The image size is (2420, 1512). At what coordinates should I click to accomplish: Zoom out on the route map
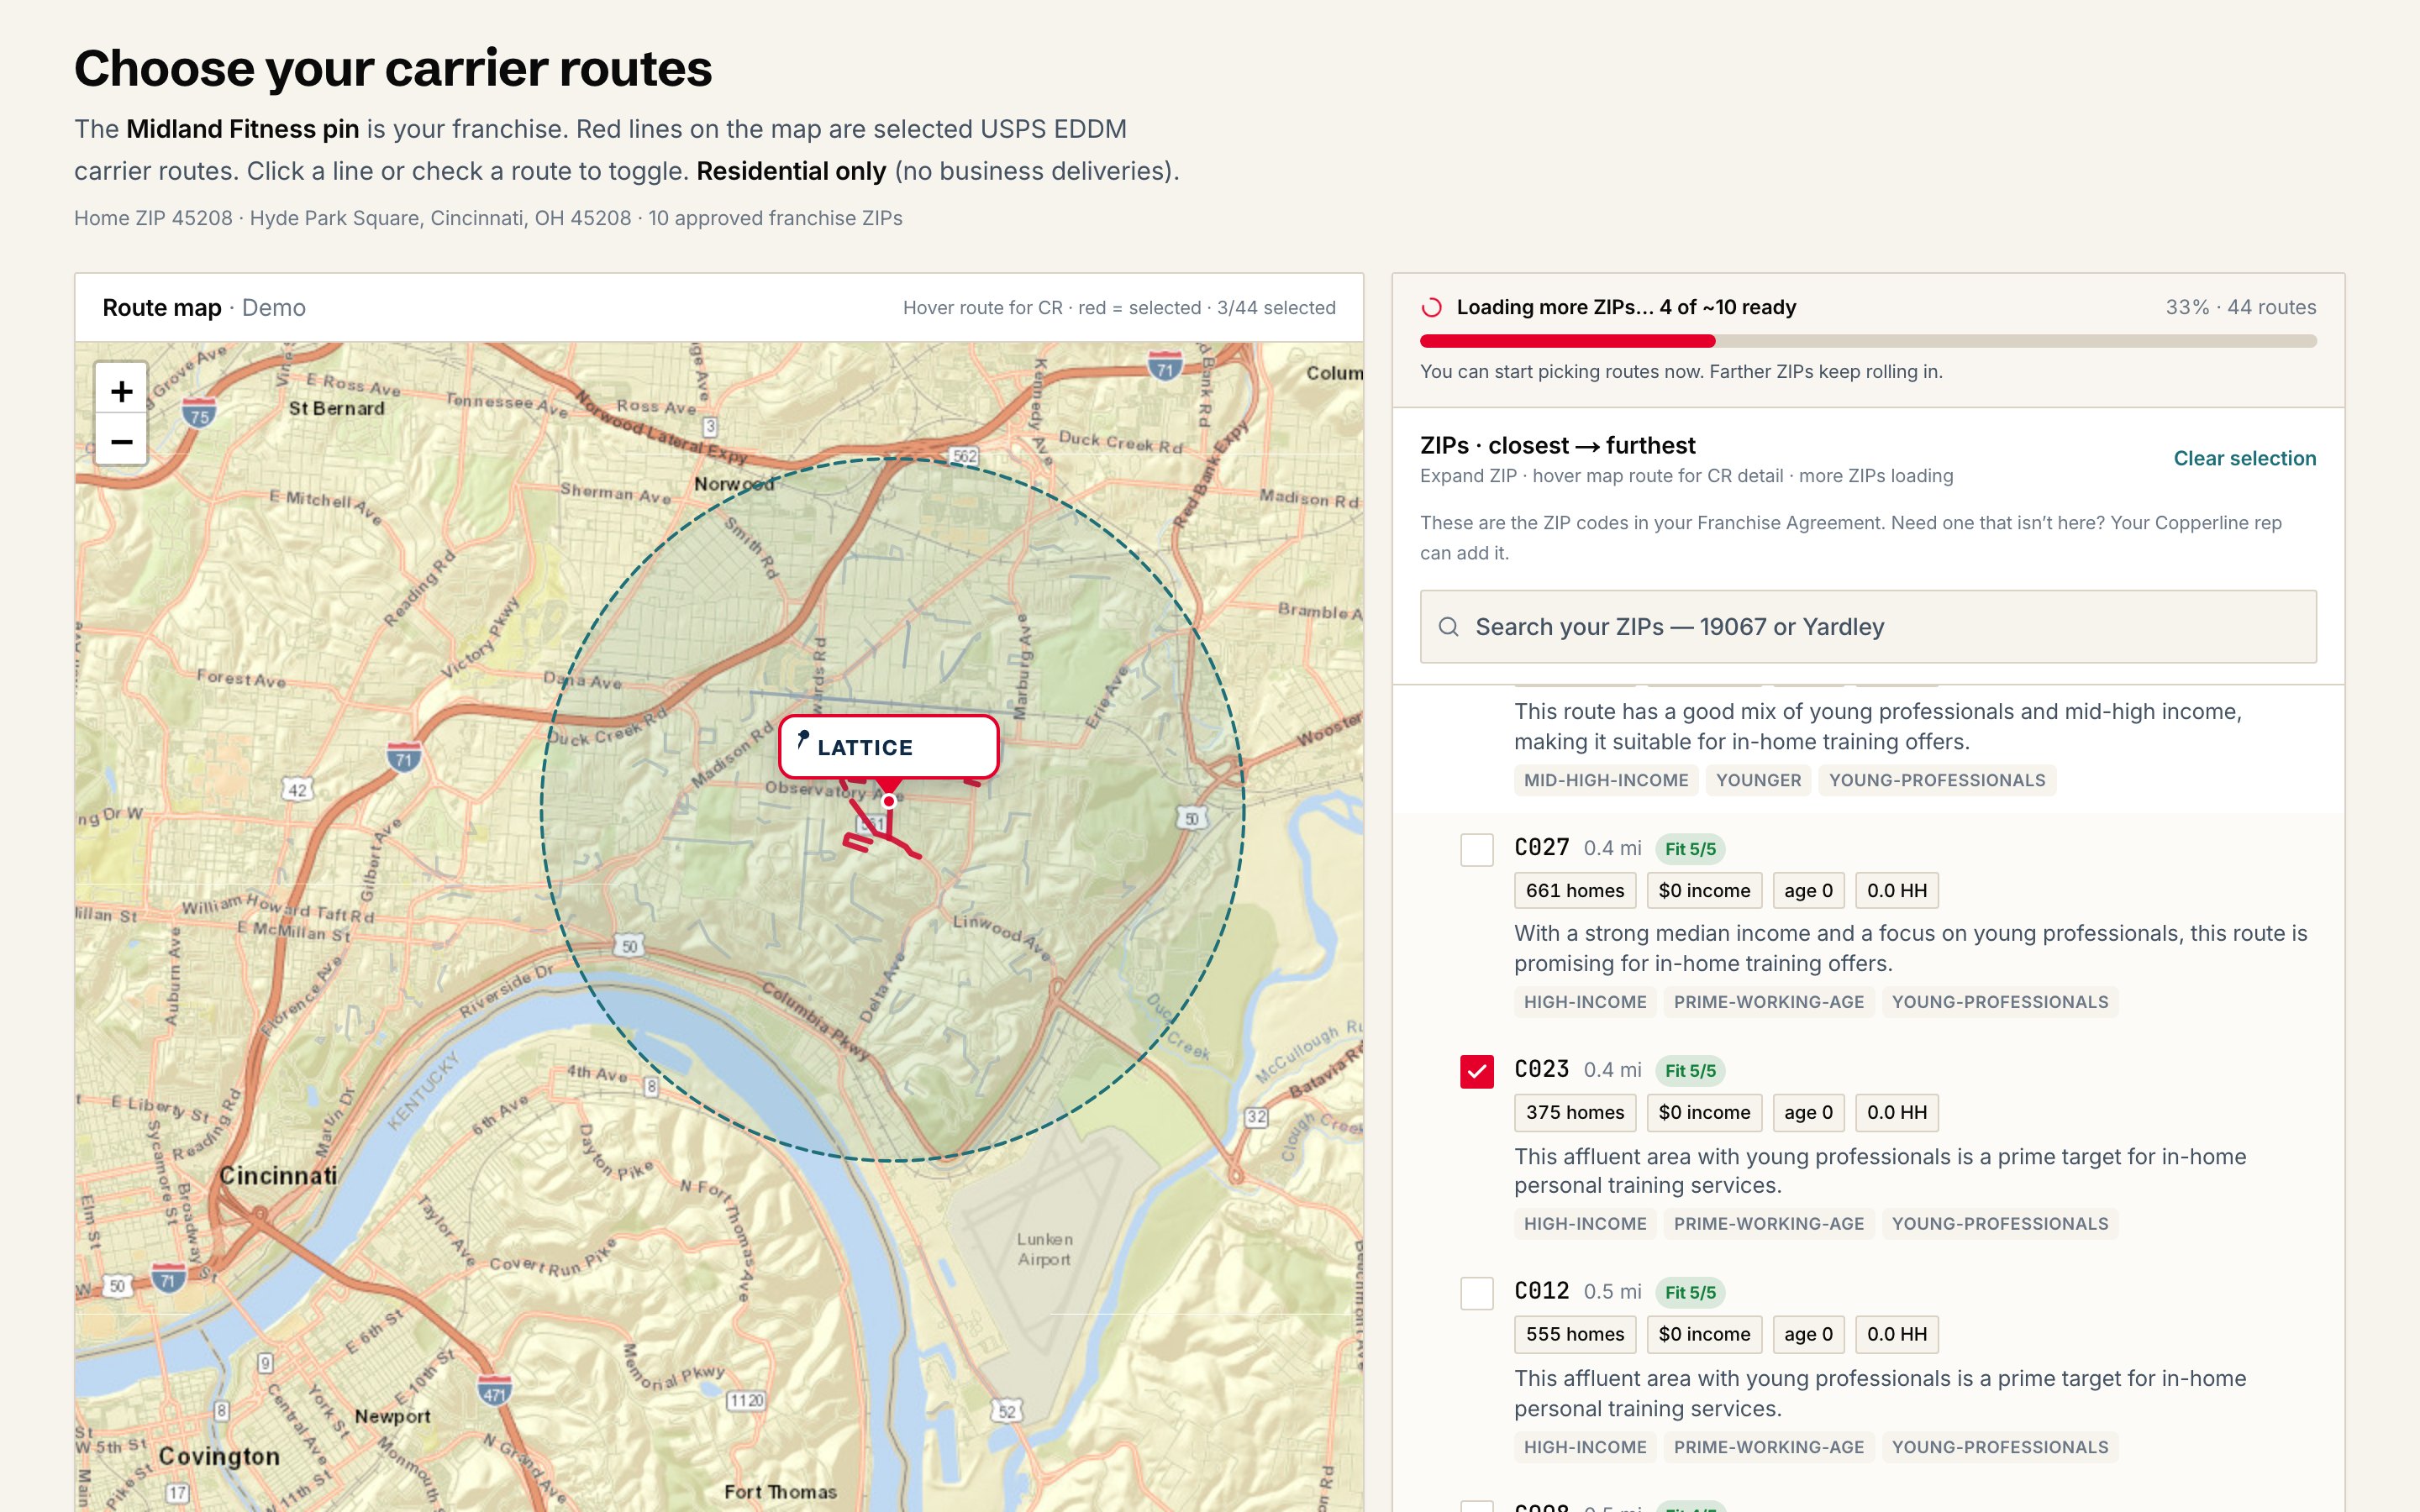121,441
